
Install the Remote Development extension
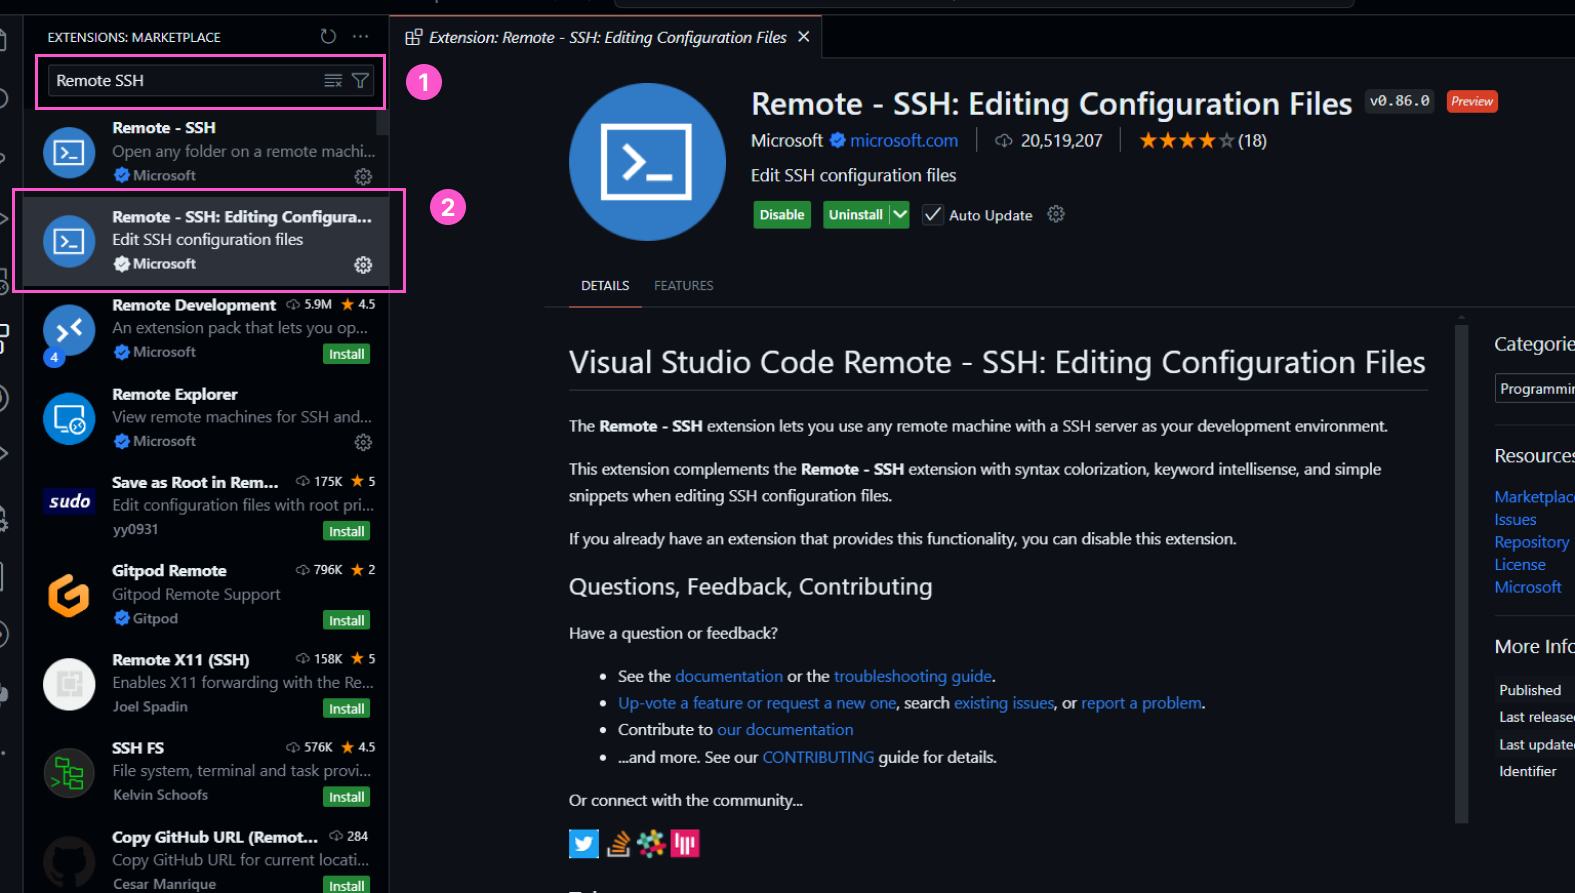[347, 354]
